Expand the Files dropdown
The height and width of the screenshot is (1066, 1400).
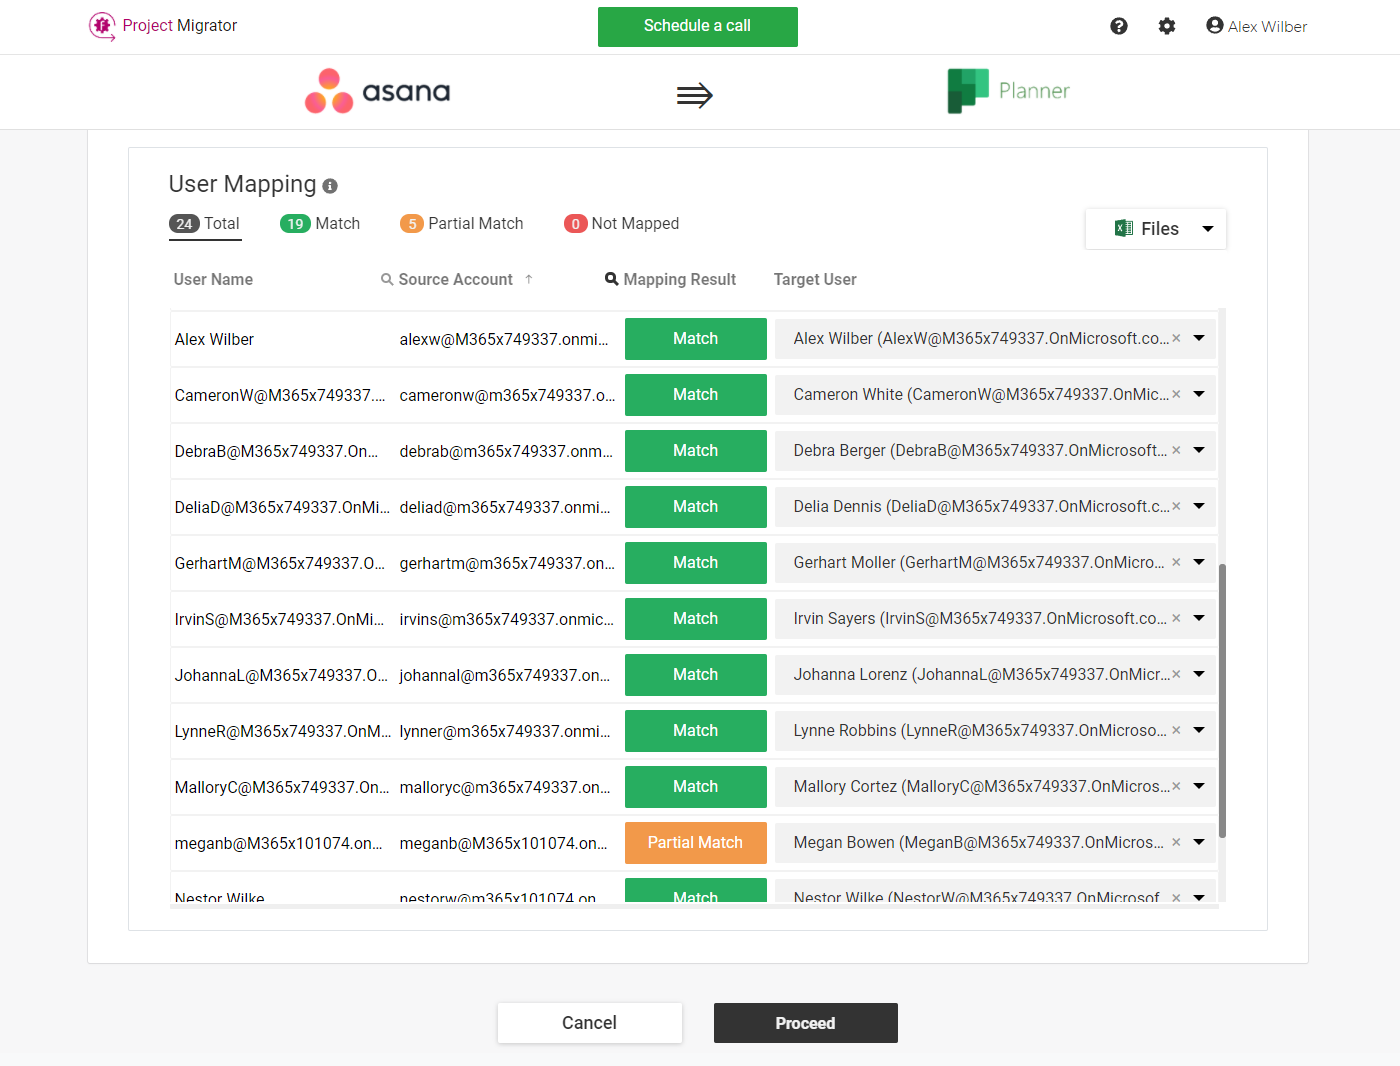(1208, 228)
